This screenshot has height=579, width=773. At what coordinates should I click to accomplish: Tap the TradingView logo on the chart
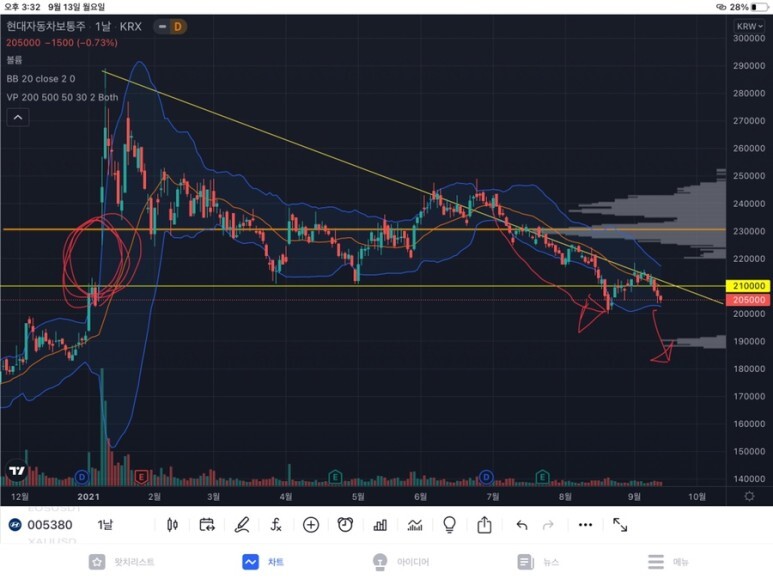tap(17, 470)
